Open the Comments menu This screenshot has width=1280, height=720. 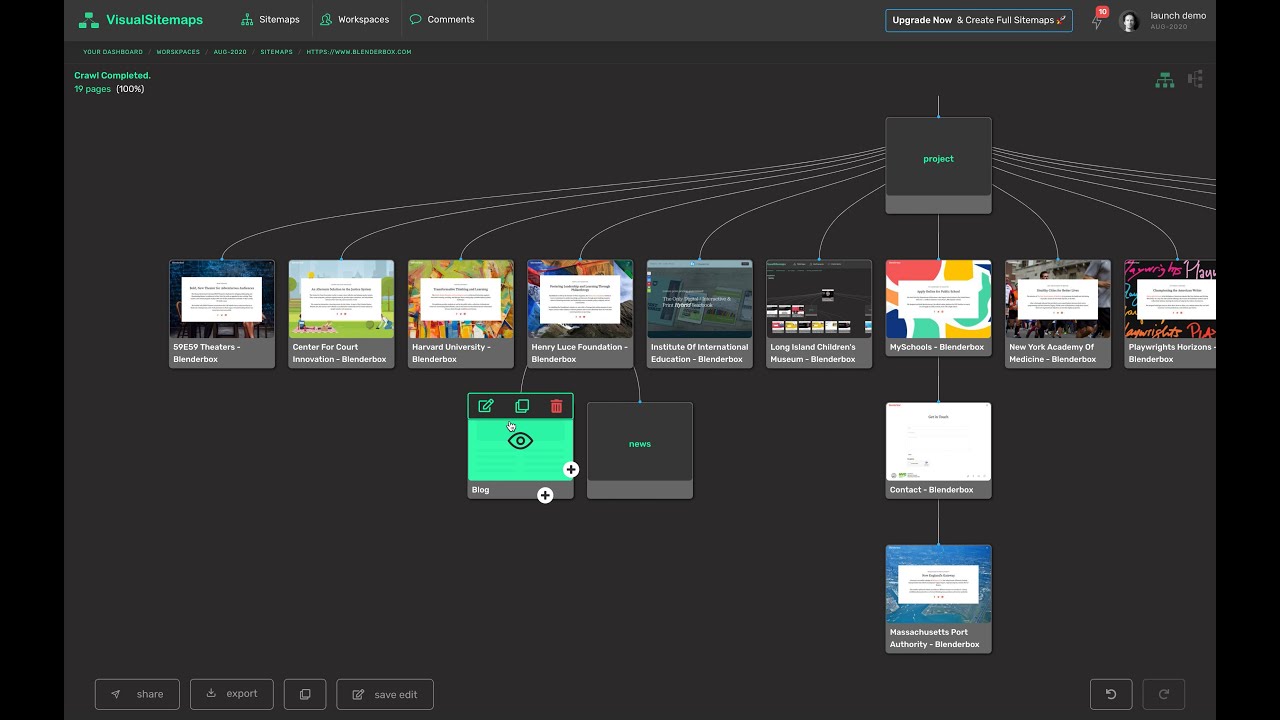(x=442, y=20)
